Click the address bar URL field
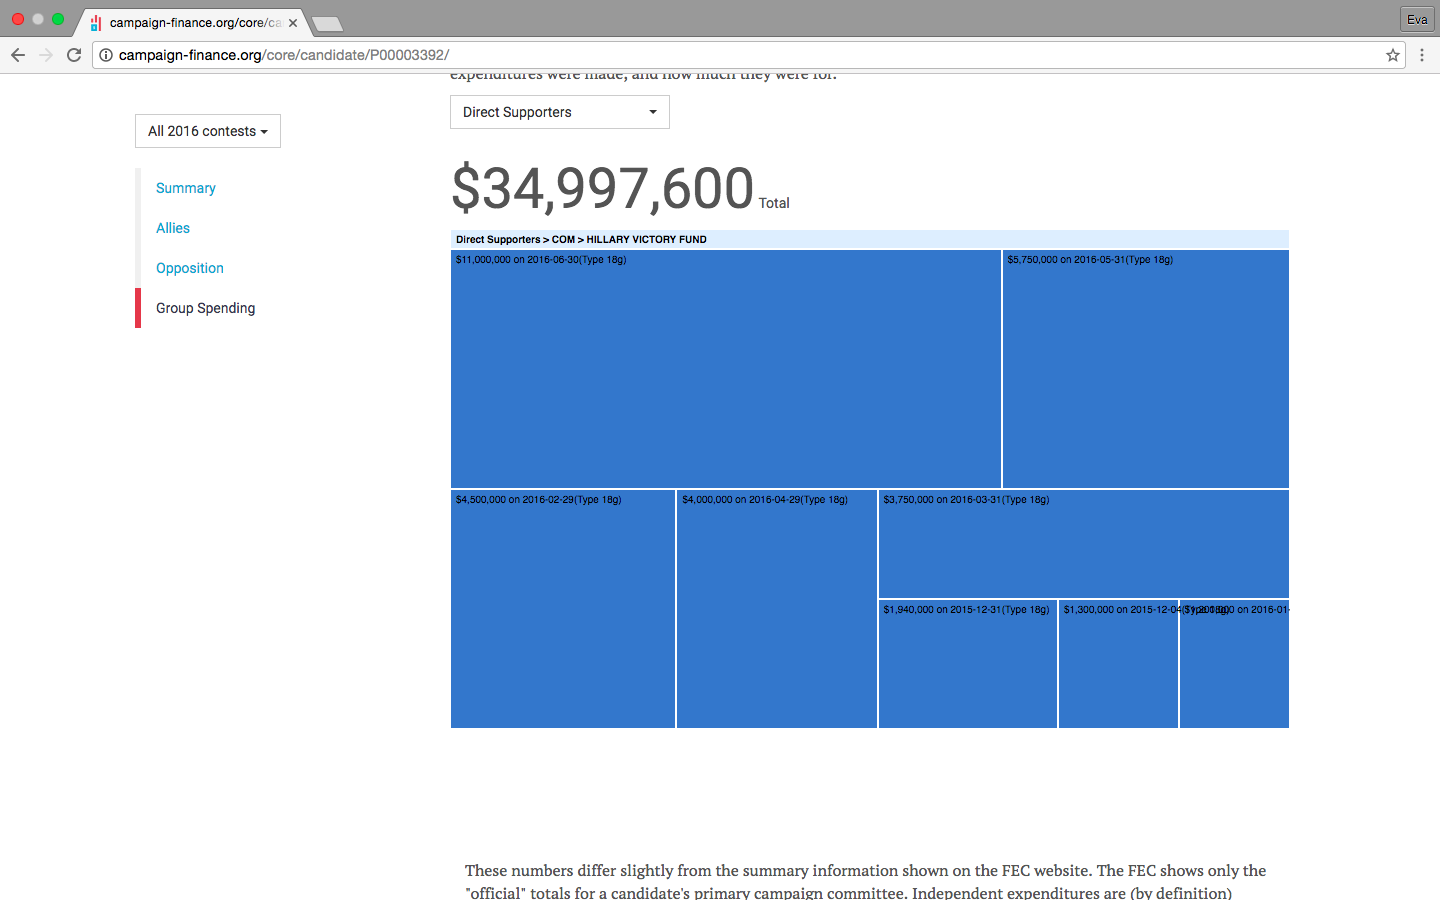1440x900 pixels. click(700, 55)
